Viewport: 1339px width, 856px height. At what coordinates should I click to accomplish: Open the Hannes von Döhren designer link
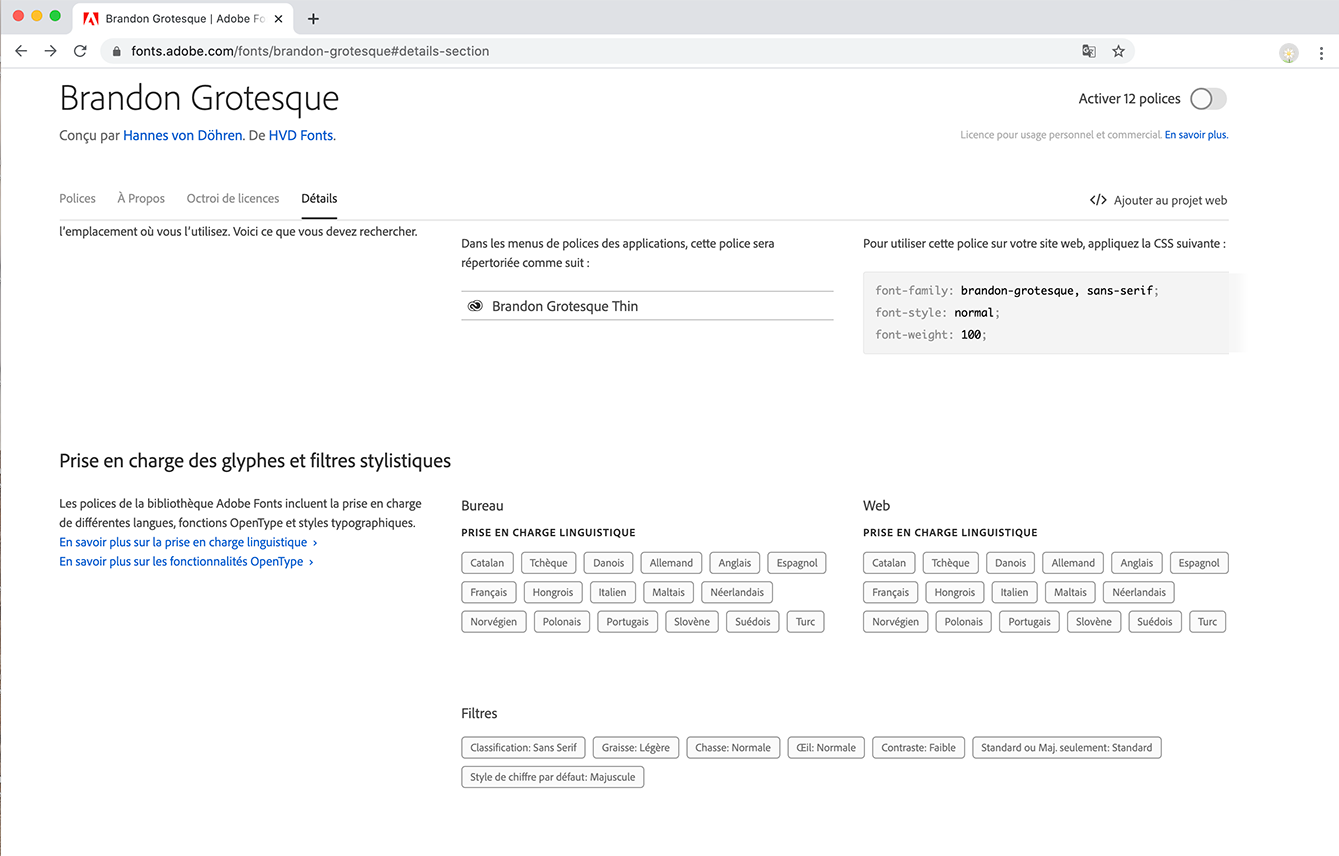[182, 135]
